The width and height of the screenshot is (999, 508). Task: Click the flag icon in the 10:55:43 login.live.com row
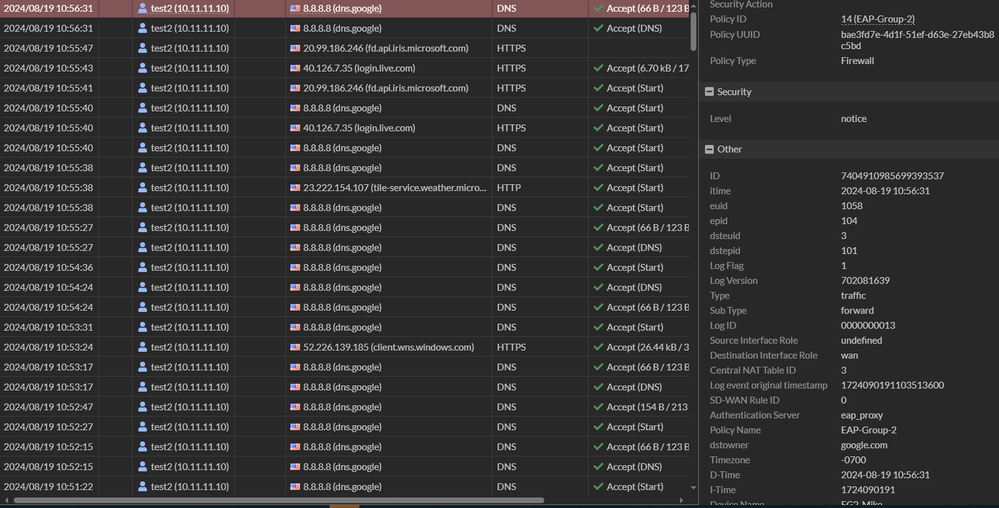tap(295, 68)
